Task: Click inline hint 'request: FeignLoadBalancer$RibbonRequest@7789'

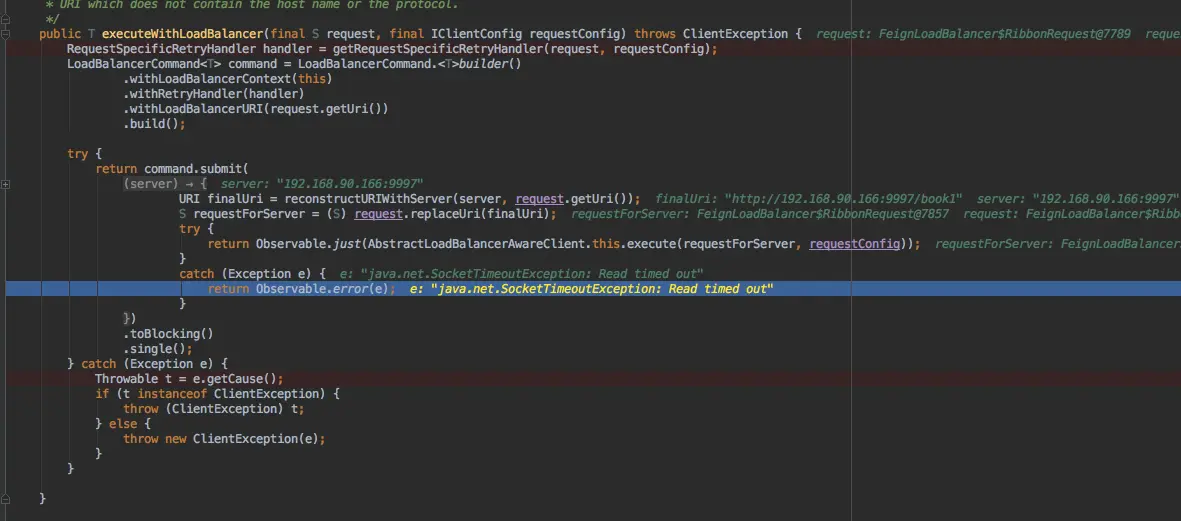Action: click(974, 34)
